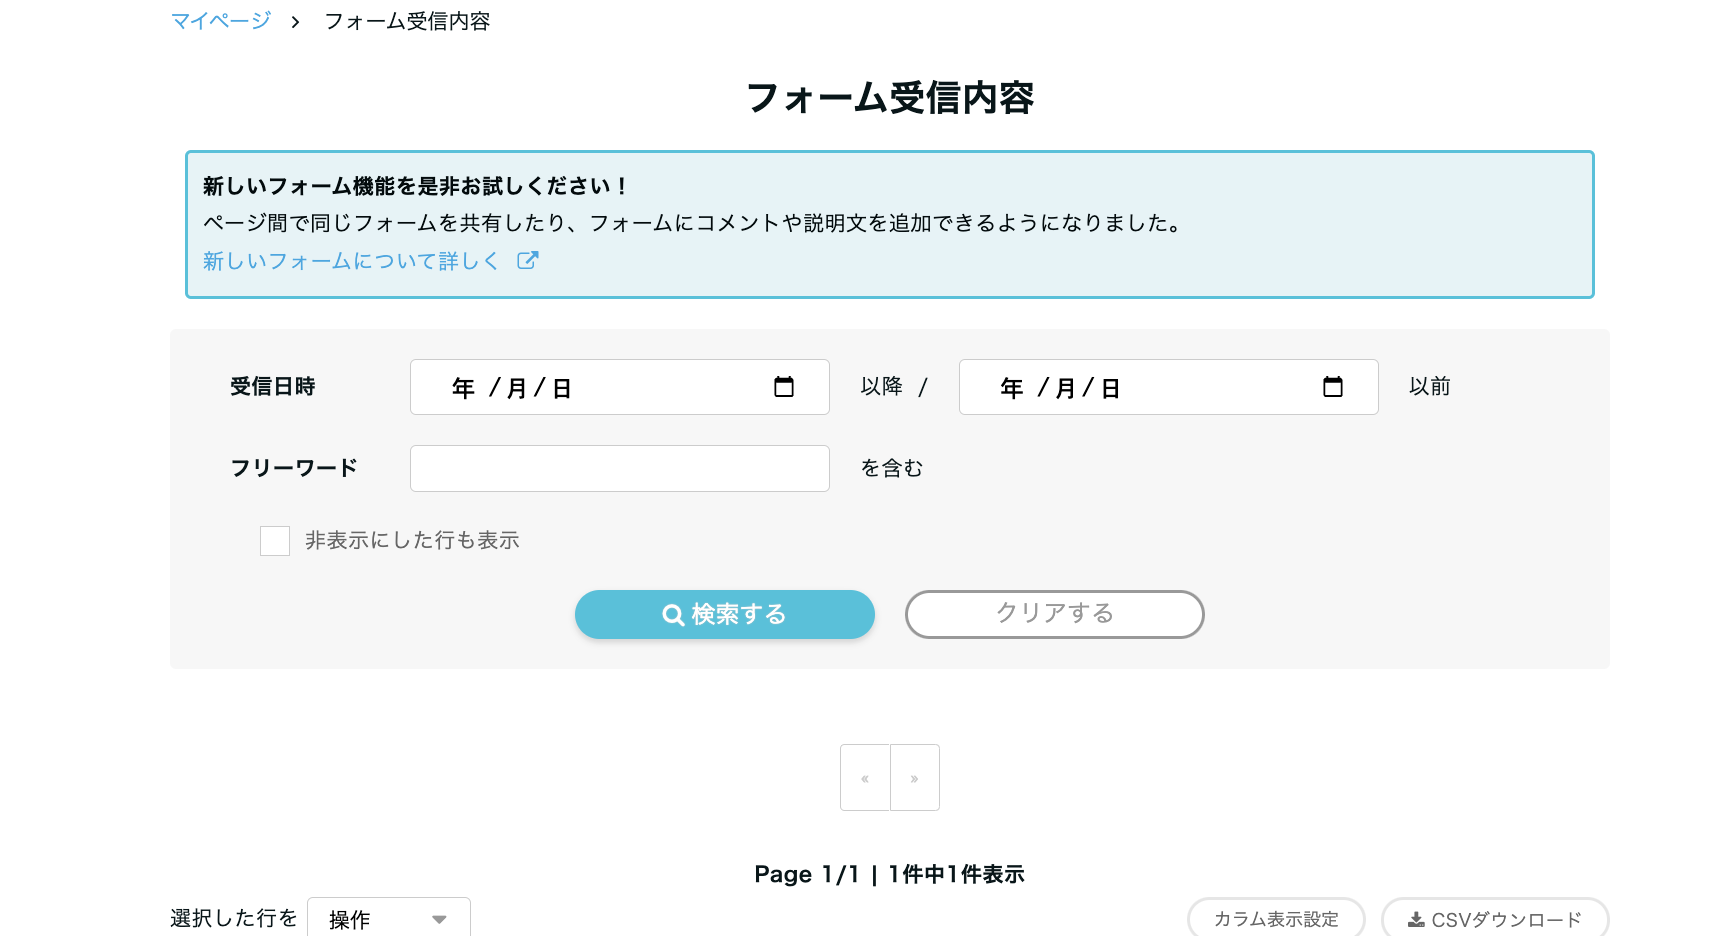The image size is (1710, 936).
Task: Open the マイページ breadcrumb link
Action: (221, 21)
